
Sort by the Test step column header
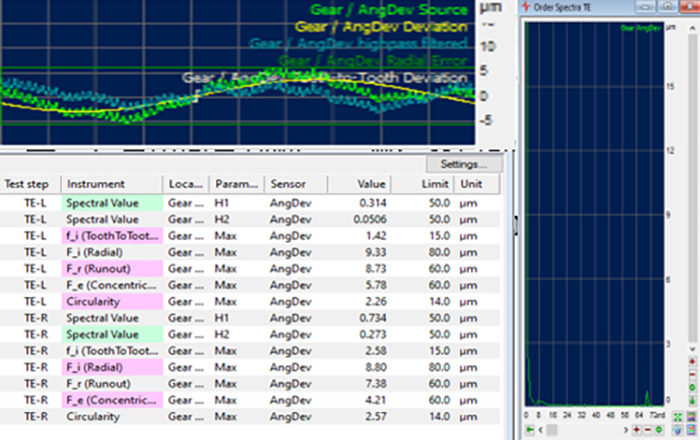(30, 184)
